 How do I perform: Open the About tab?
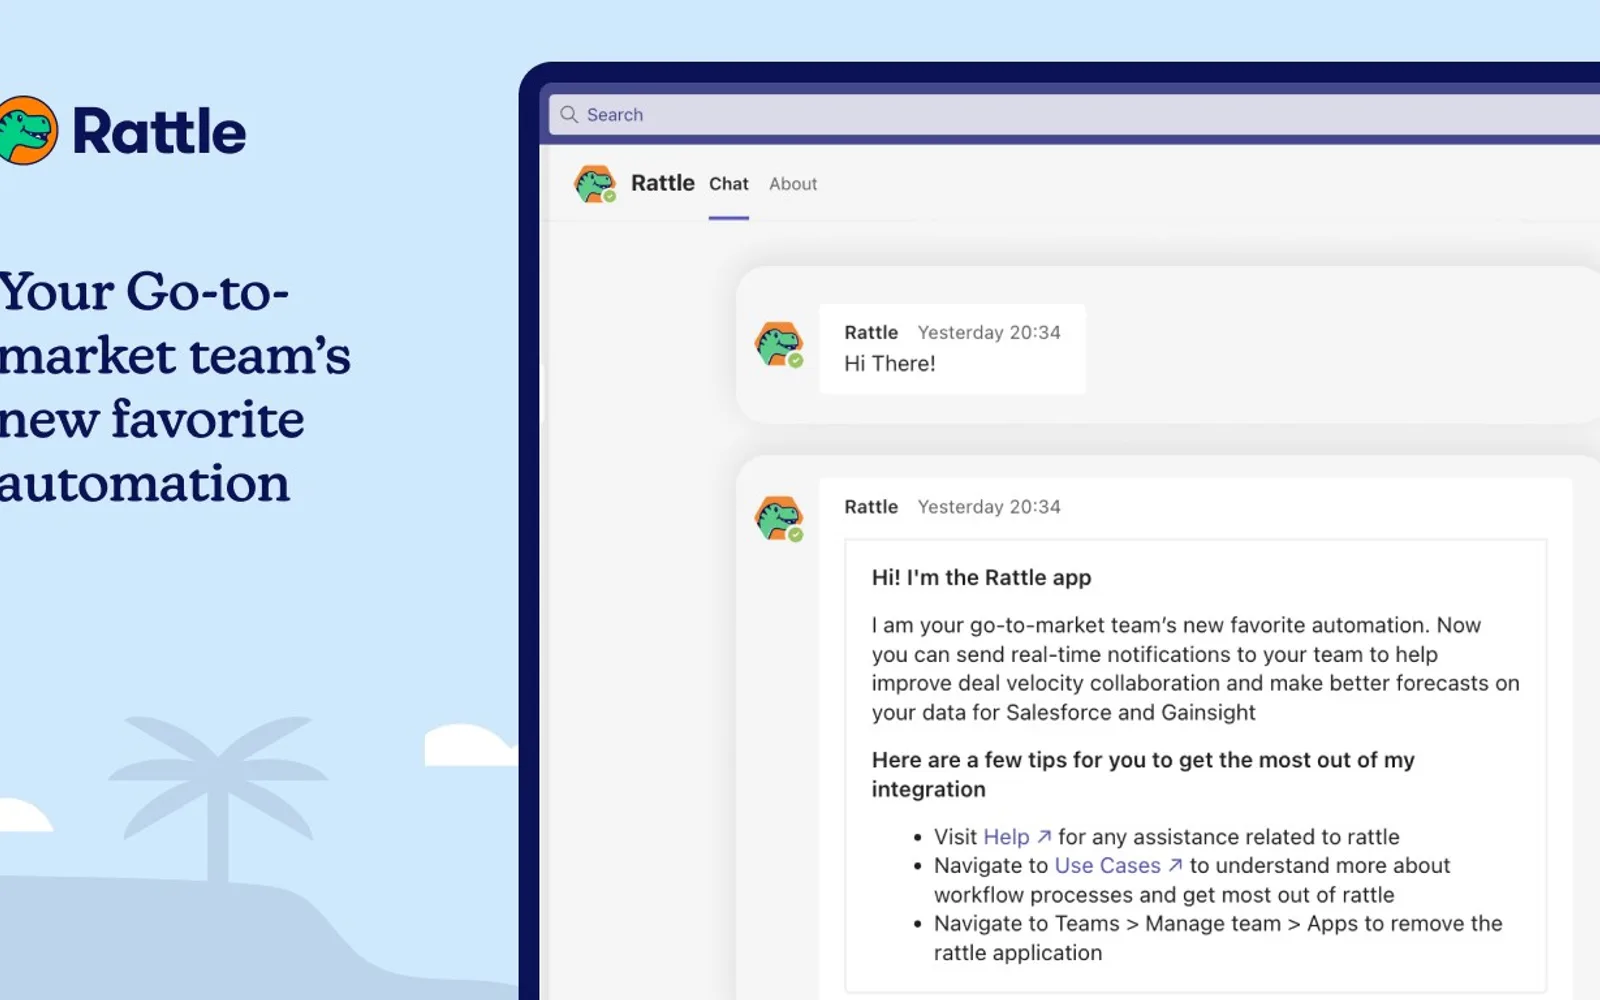793,184
